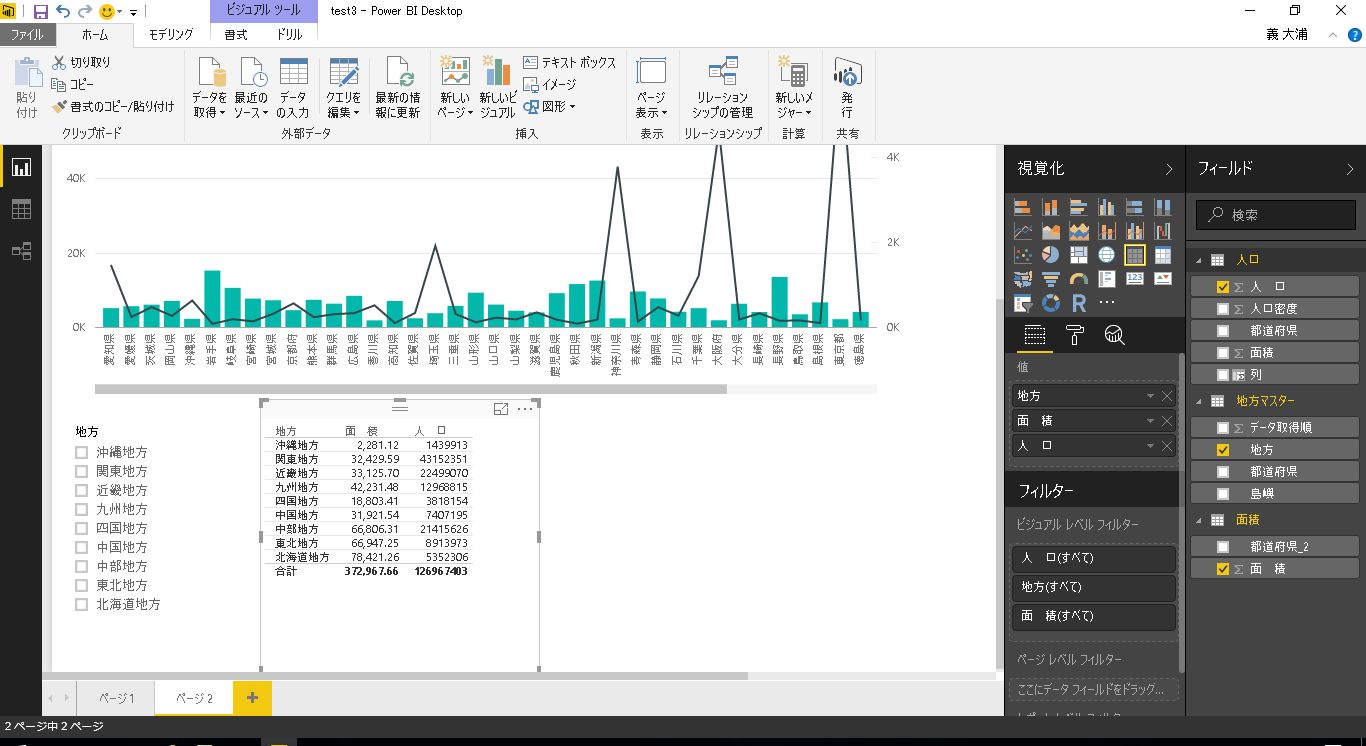Image resolution: width=1366 pixels, height=746 pixels.
Task: Check the 人口密度 field checkbox
Action: pyautogui.click(x=1223, y=309)
